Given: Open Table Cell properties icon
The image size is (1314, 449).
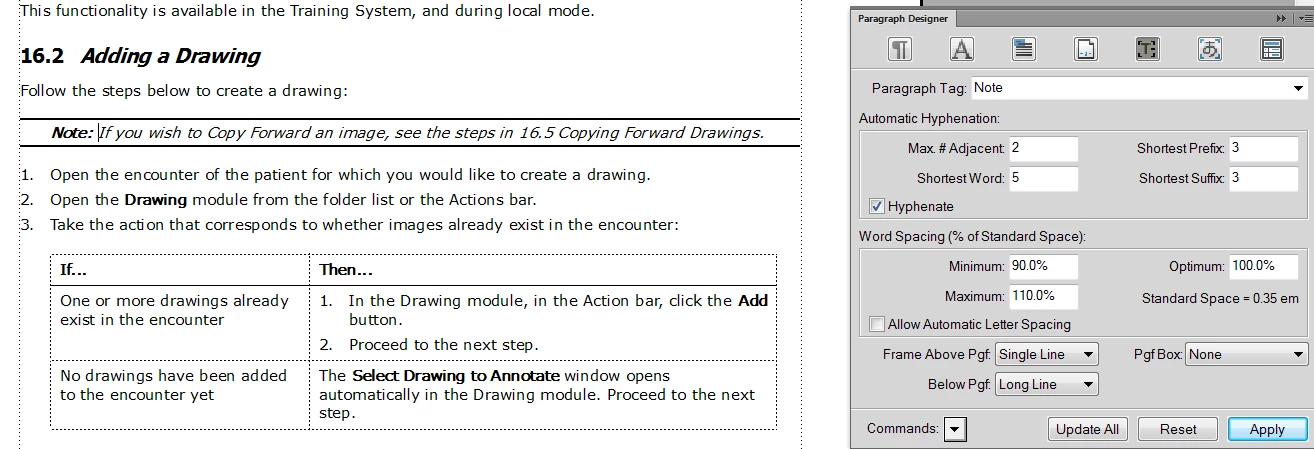Looking at the screenshot, I should (1272, 49).
